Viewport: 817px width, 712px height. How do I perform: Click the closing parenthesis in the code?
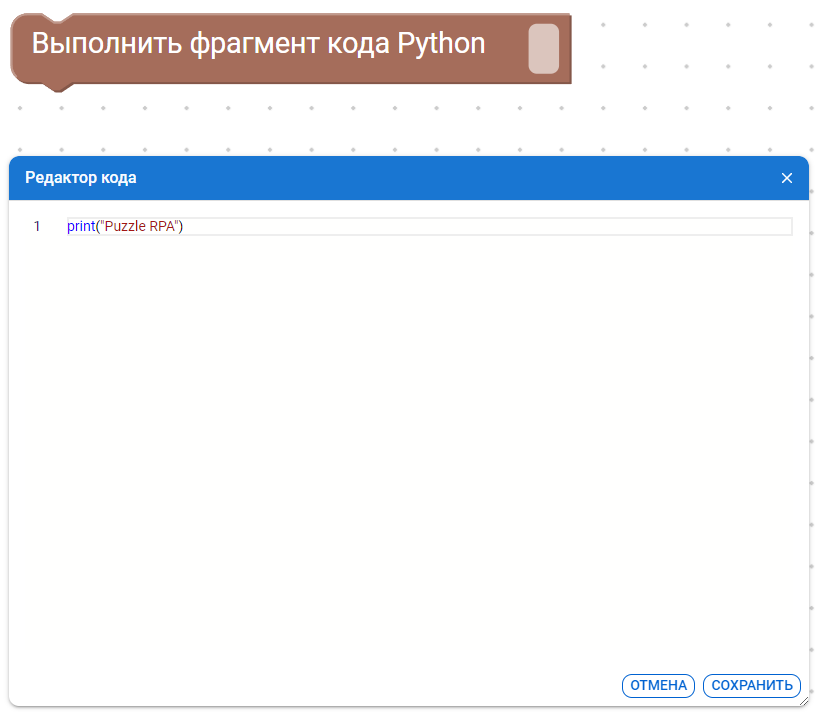[182, 226]
